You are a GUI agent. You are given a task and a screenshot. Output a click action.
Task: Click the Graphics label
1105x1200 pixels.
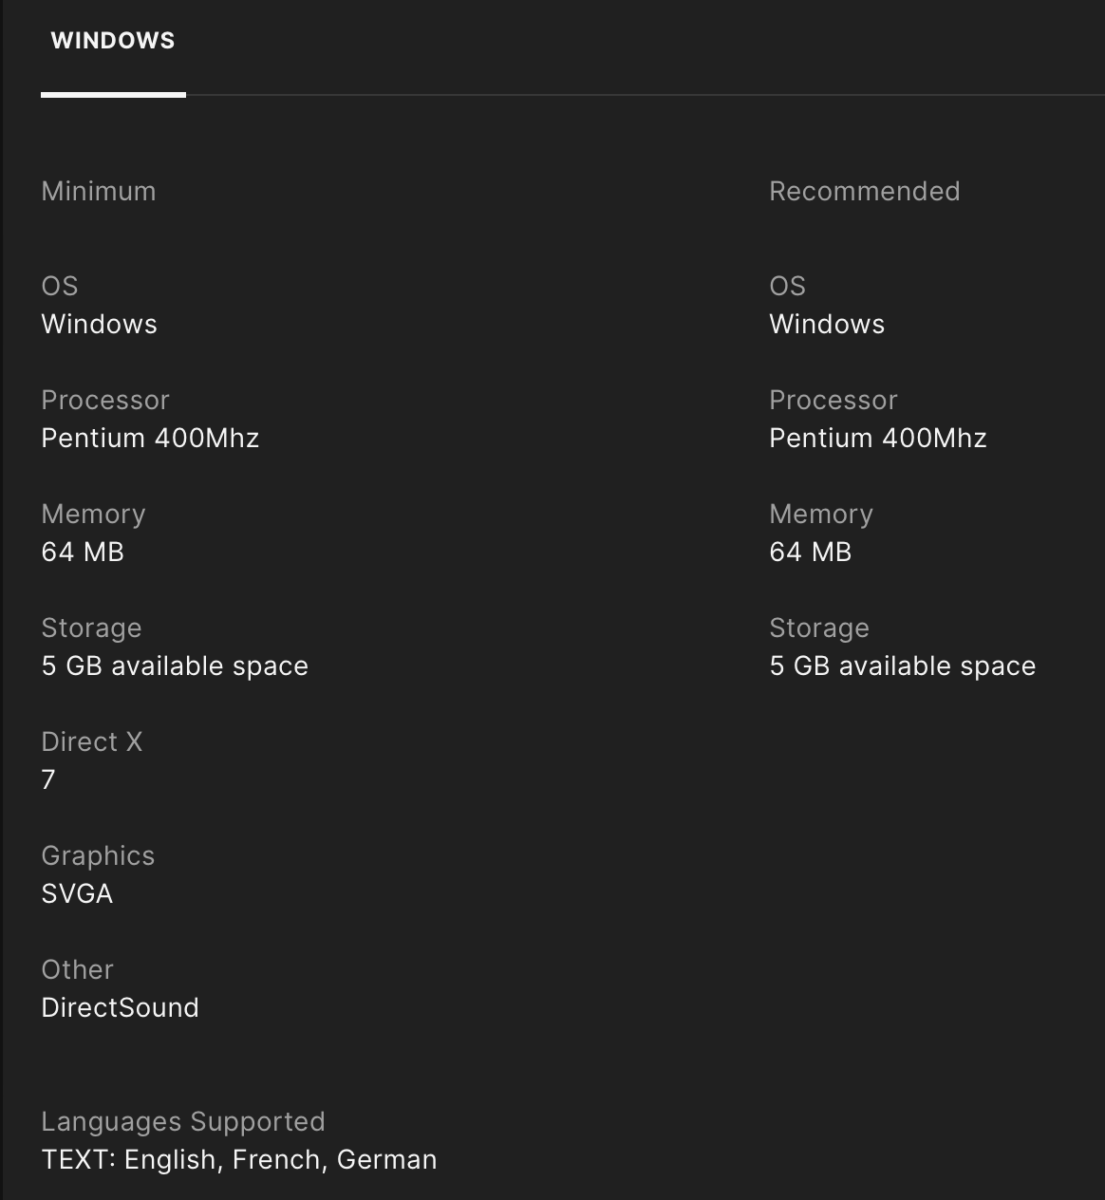point(98,856)
